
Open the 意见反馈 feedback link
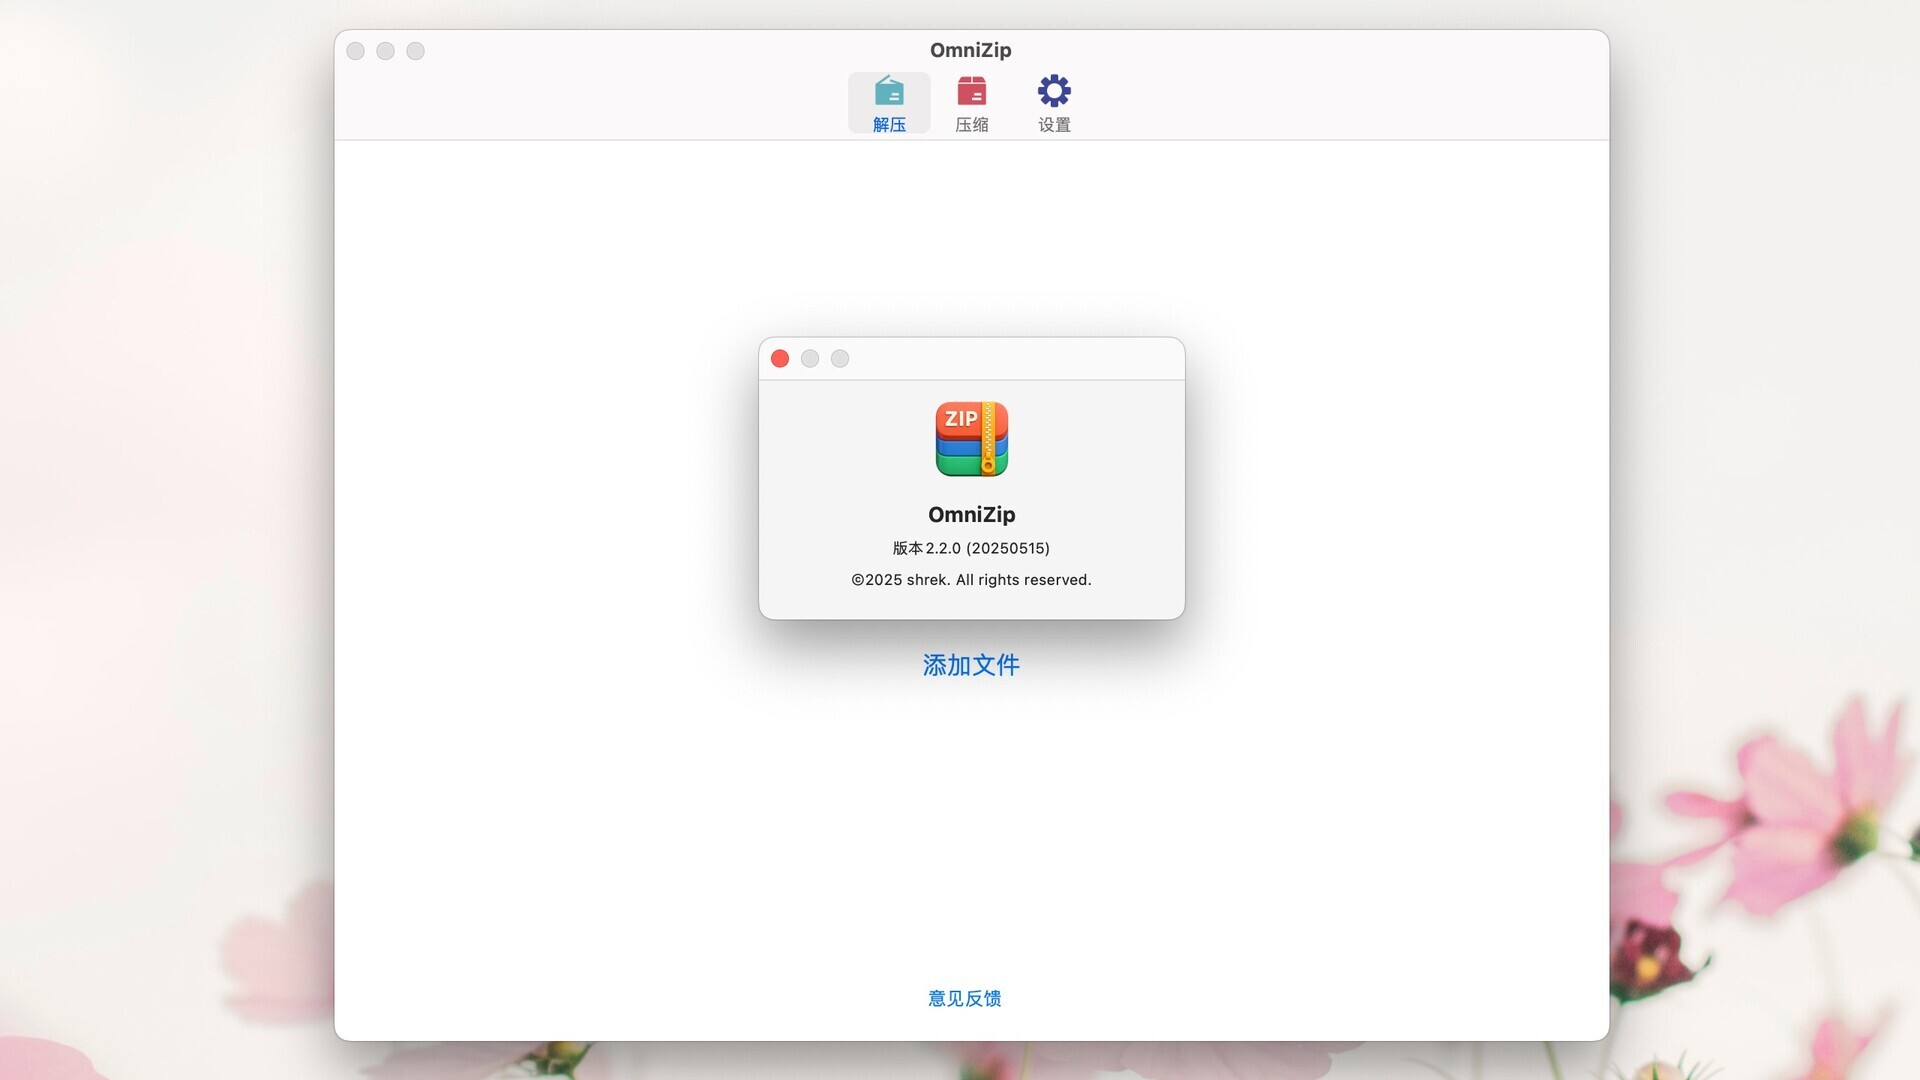965,998
